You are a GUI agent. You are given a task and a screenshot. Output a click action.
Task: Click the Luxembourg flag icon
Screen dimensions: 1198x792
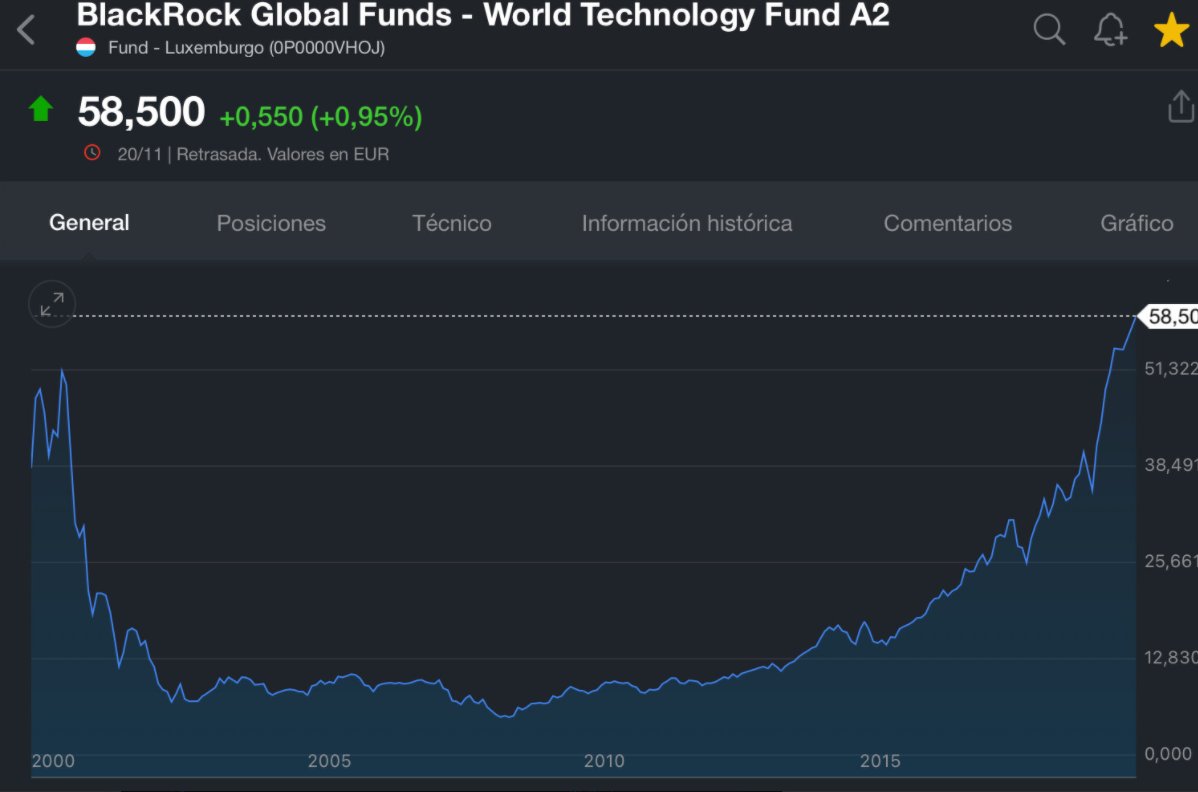pos(86,47)
